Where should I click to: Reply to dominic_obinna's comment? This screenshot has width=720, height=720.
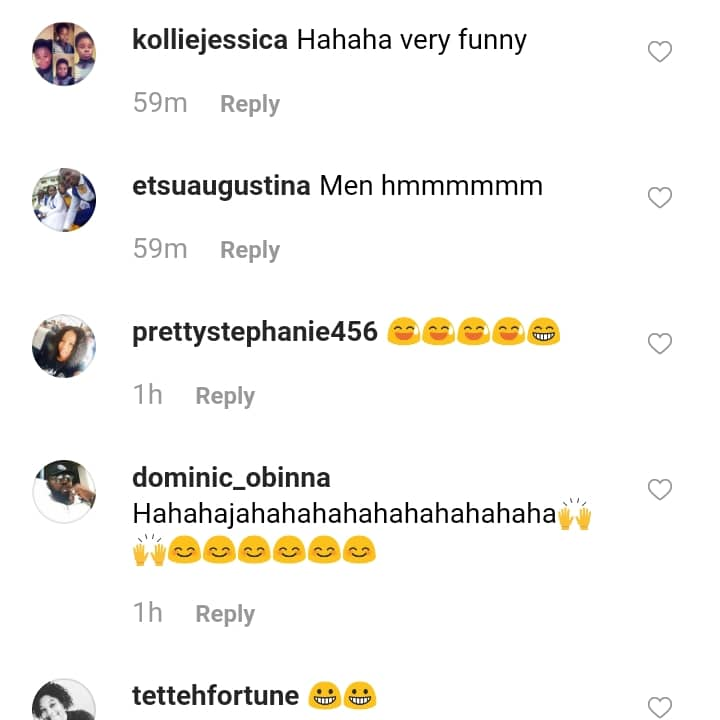[225, 614]
